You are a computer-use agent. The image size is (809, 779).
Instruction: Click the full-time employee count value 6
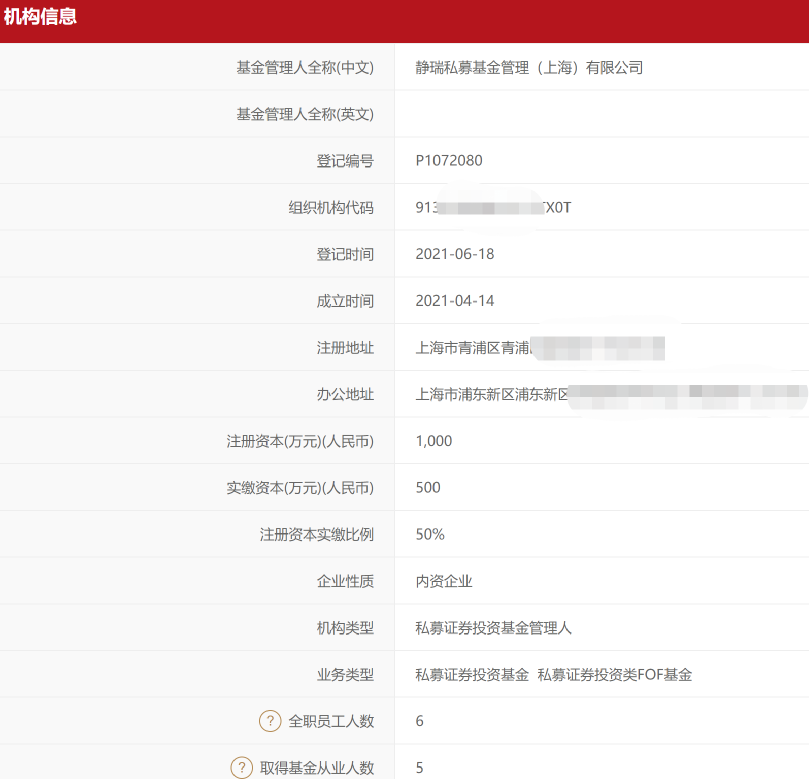418,720
